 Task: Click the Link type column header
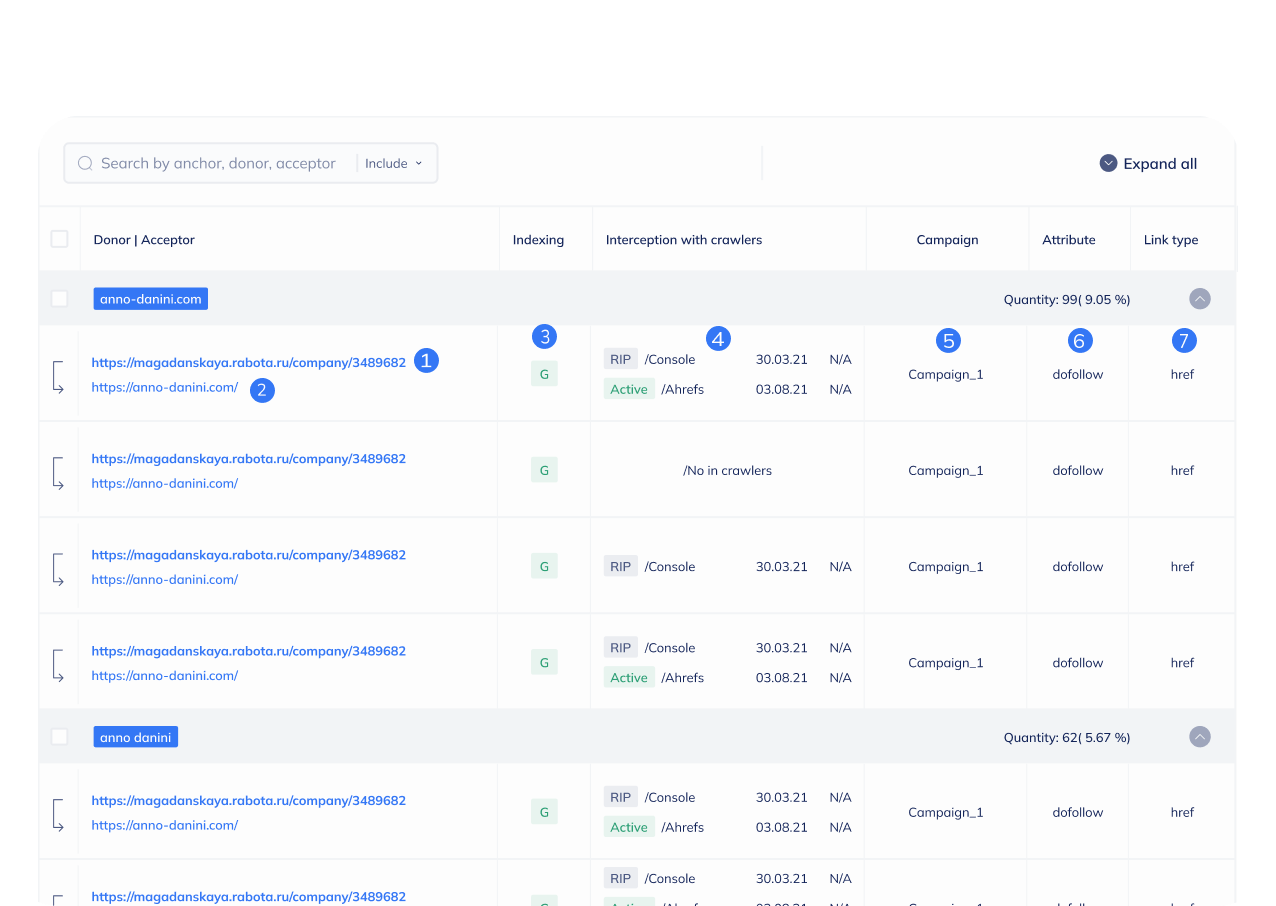pyautogui.click(x=1171, y=240)
